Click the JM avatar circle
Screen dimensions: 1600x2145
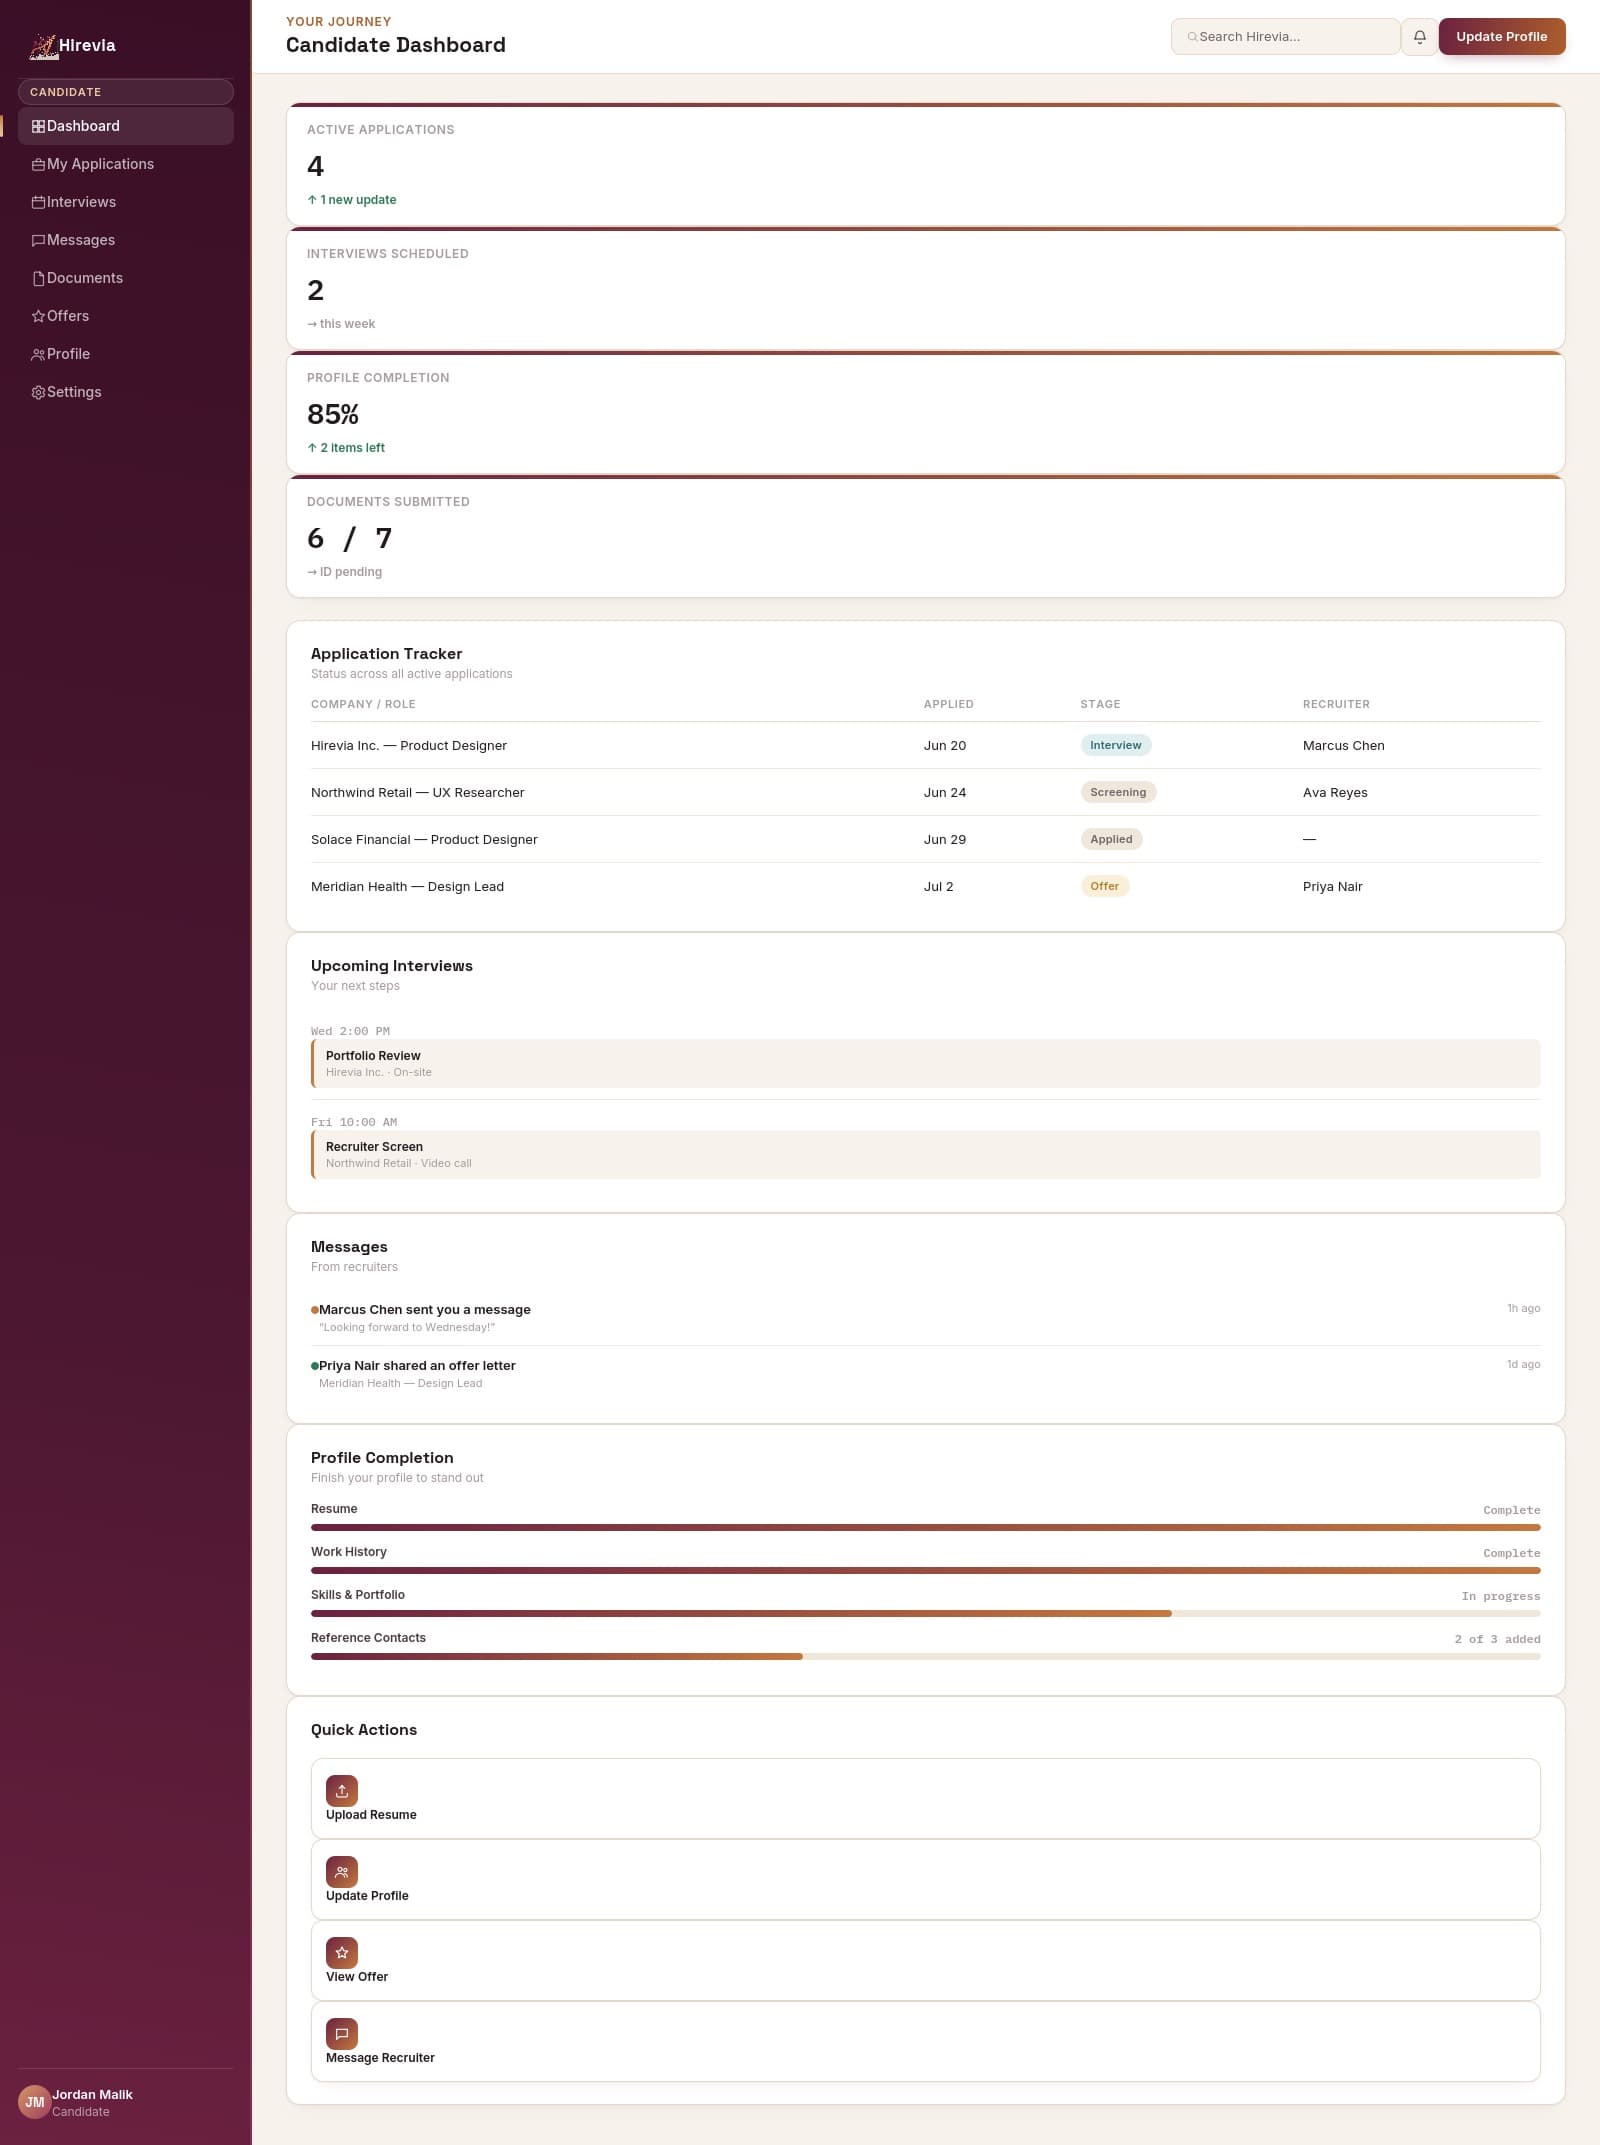click(x=35, y=2102)
